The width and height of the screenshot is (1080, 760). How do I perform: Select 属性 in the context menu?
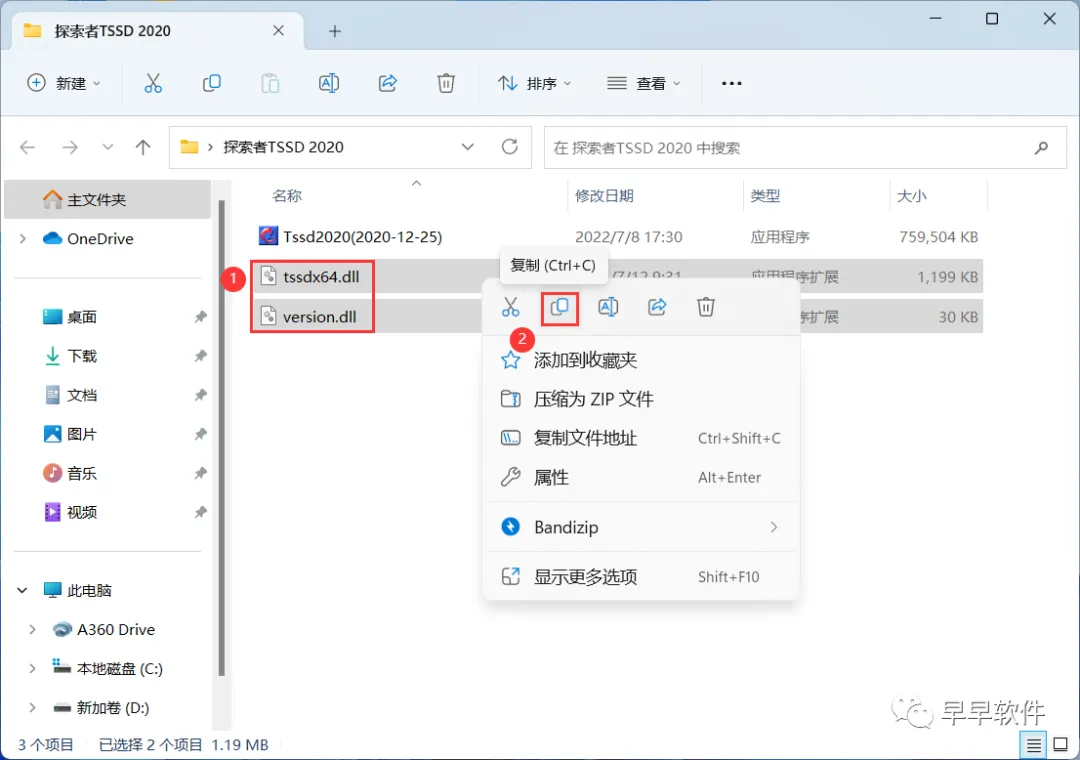641,477
